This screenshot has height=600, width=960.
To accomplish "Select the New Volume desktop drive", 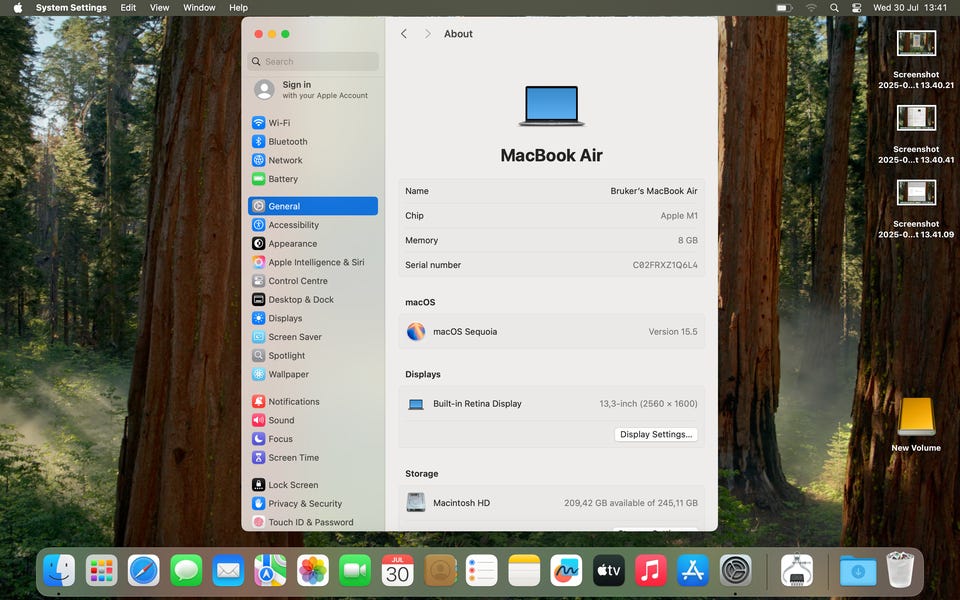I will click(x=916, y=418).
